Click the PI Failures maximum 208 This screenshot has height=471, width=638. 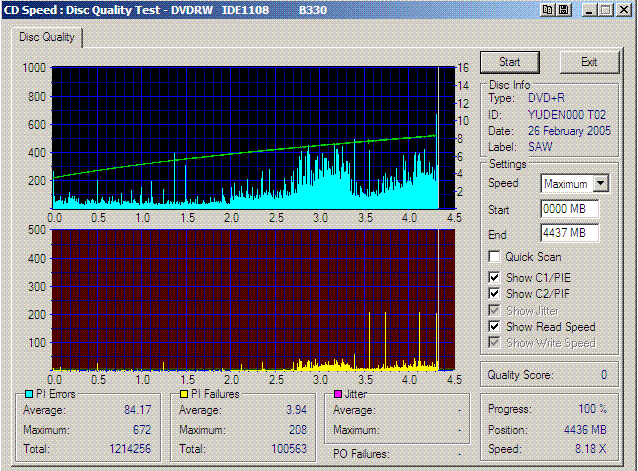[298, 430]
